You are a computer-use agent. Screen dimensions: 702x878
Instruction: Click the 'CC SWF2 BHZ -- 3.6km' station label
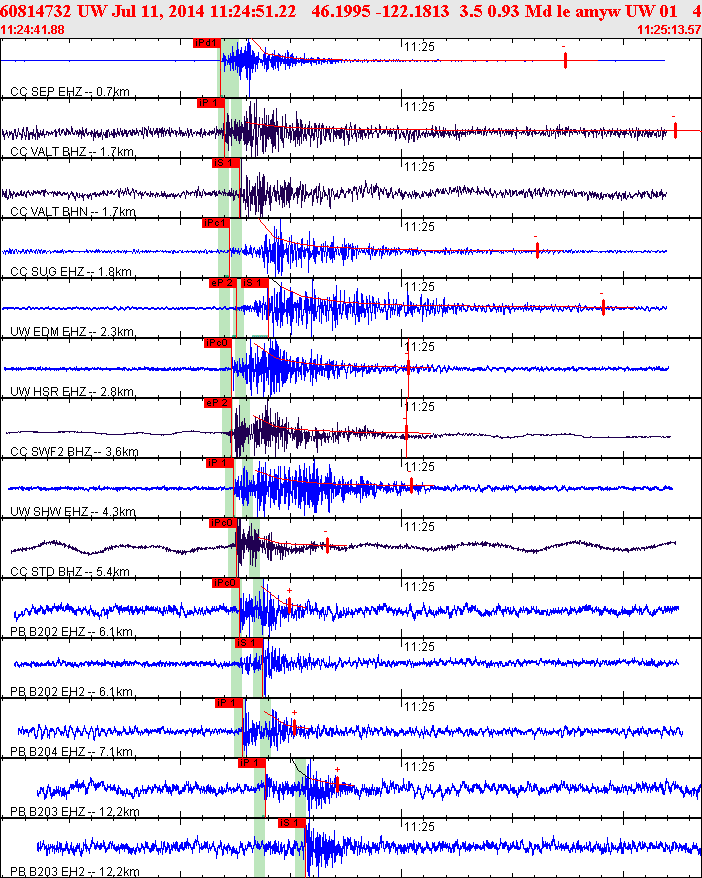pyautogui.click(x=74, y=451)
